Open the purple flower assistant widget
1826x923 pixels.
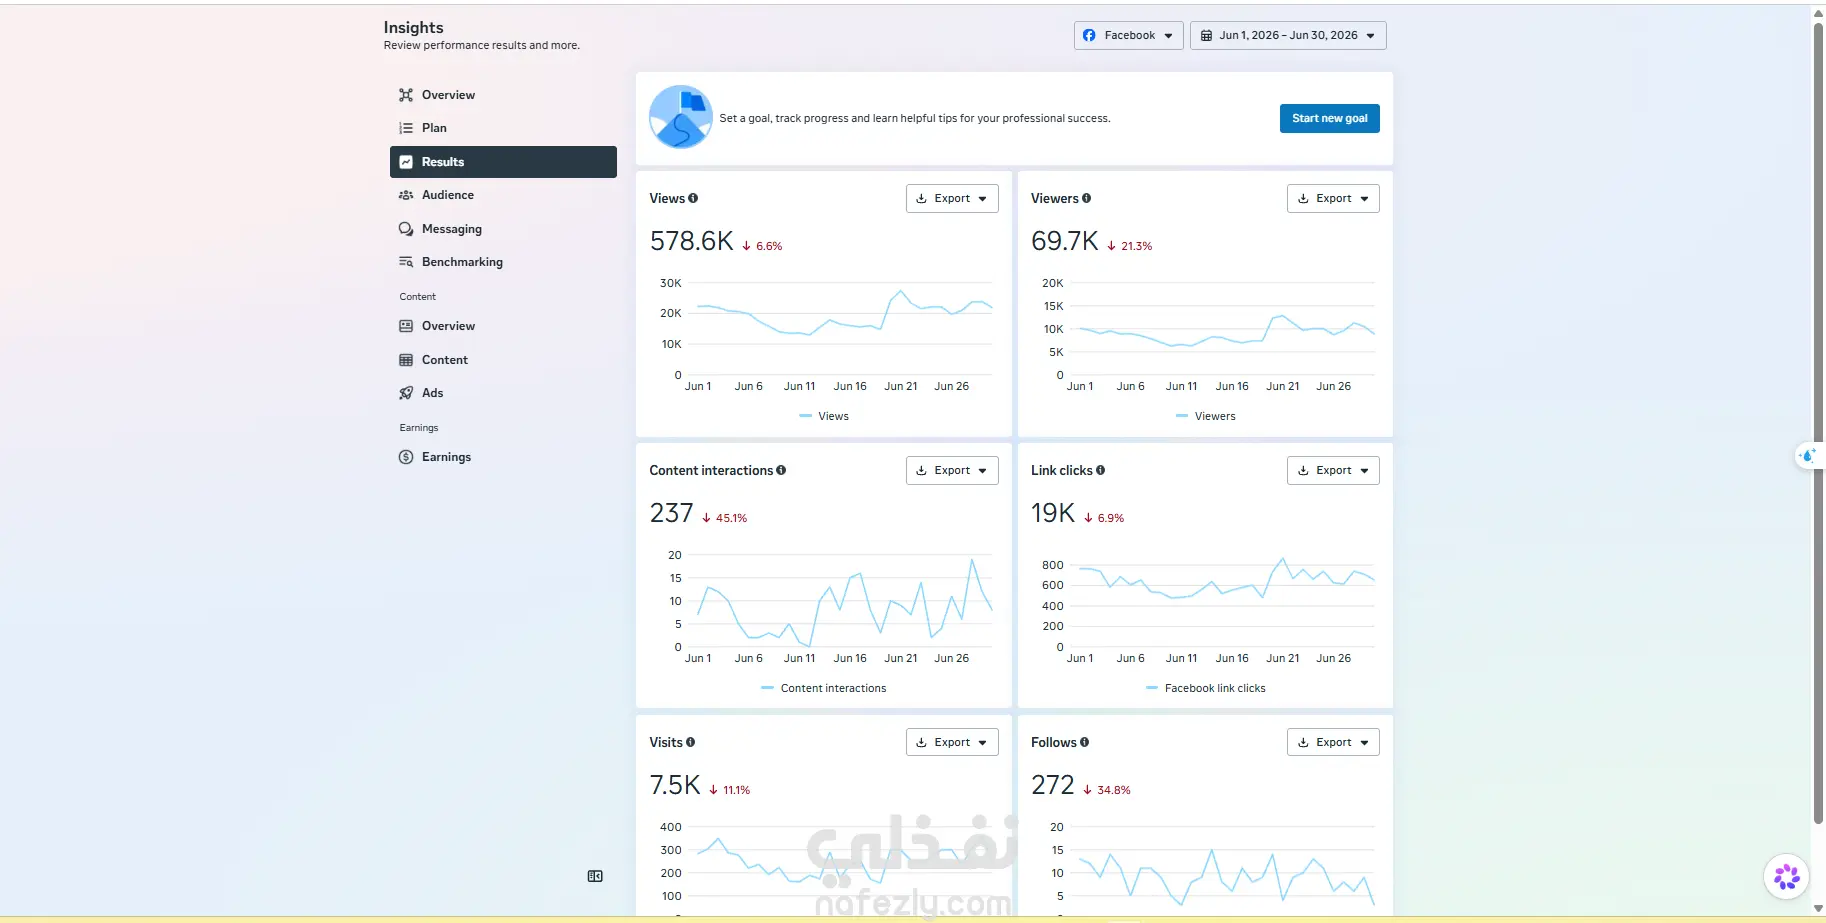tap(1786, 877)
